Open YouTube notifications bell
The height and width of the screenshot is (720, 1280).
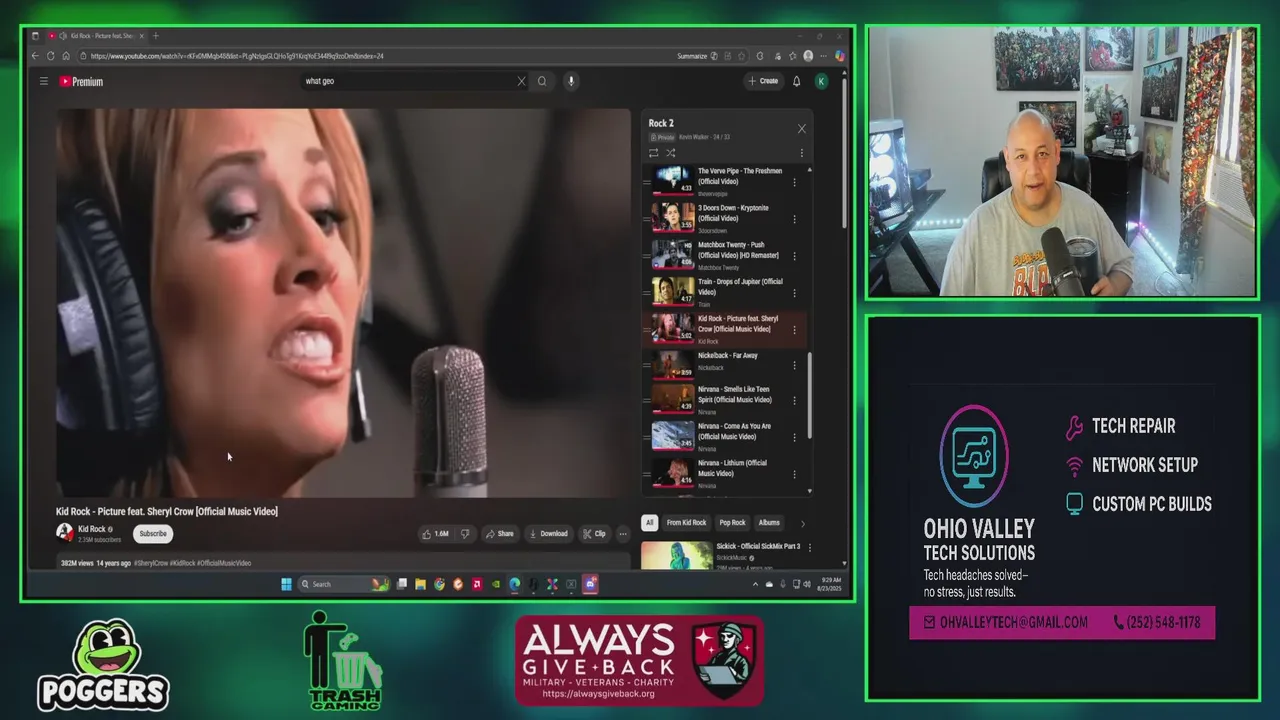click(x=797, y=81)
